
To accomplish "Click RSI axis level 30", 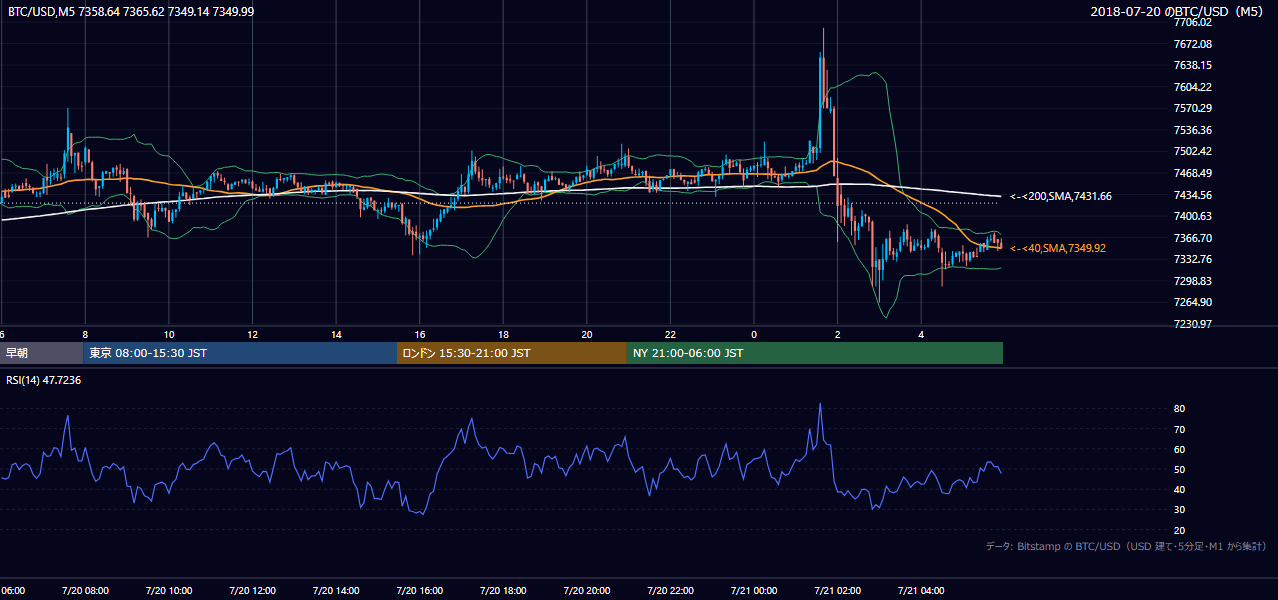I will click(1179, 510).
